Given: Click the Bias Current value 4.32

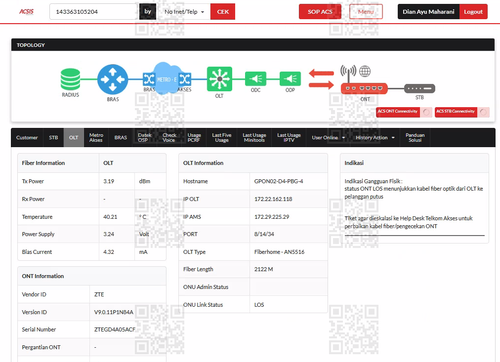Looking at the screenshot, I should (109, 252).
